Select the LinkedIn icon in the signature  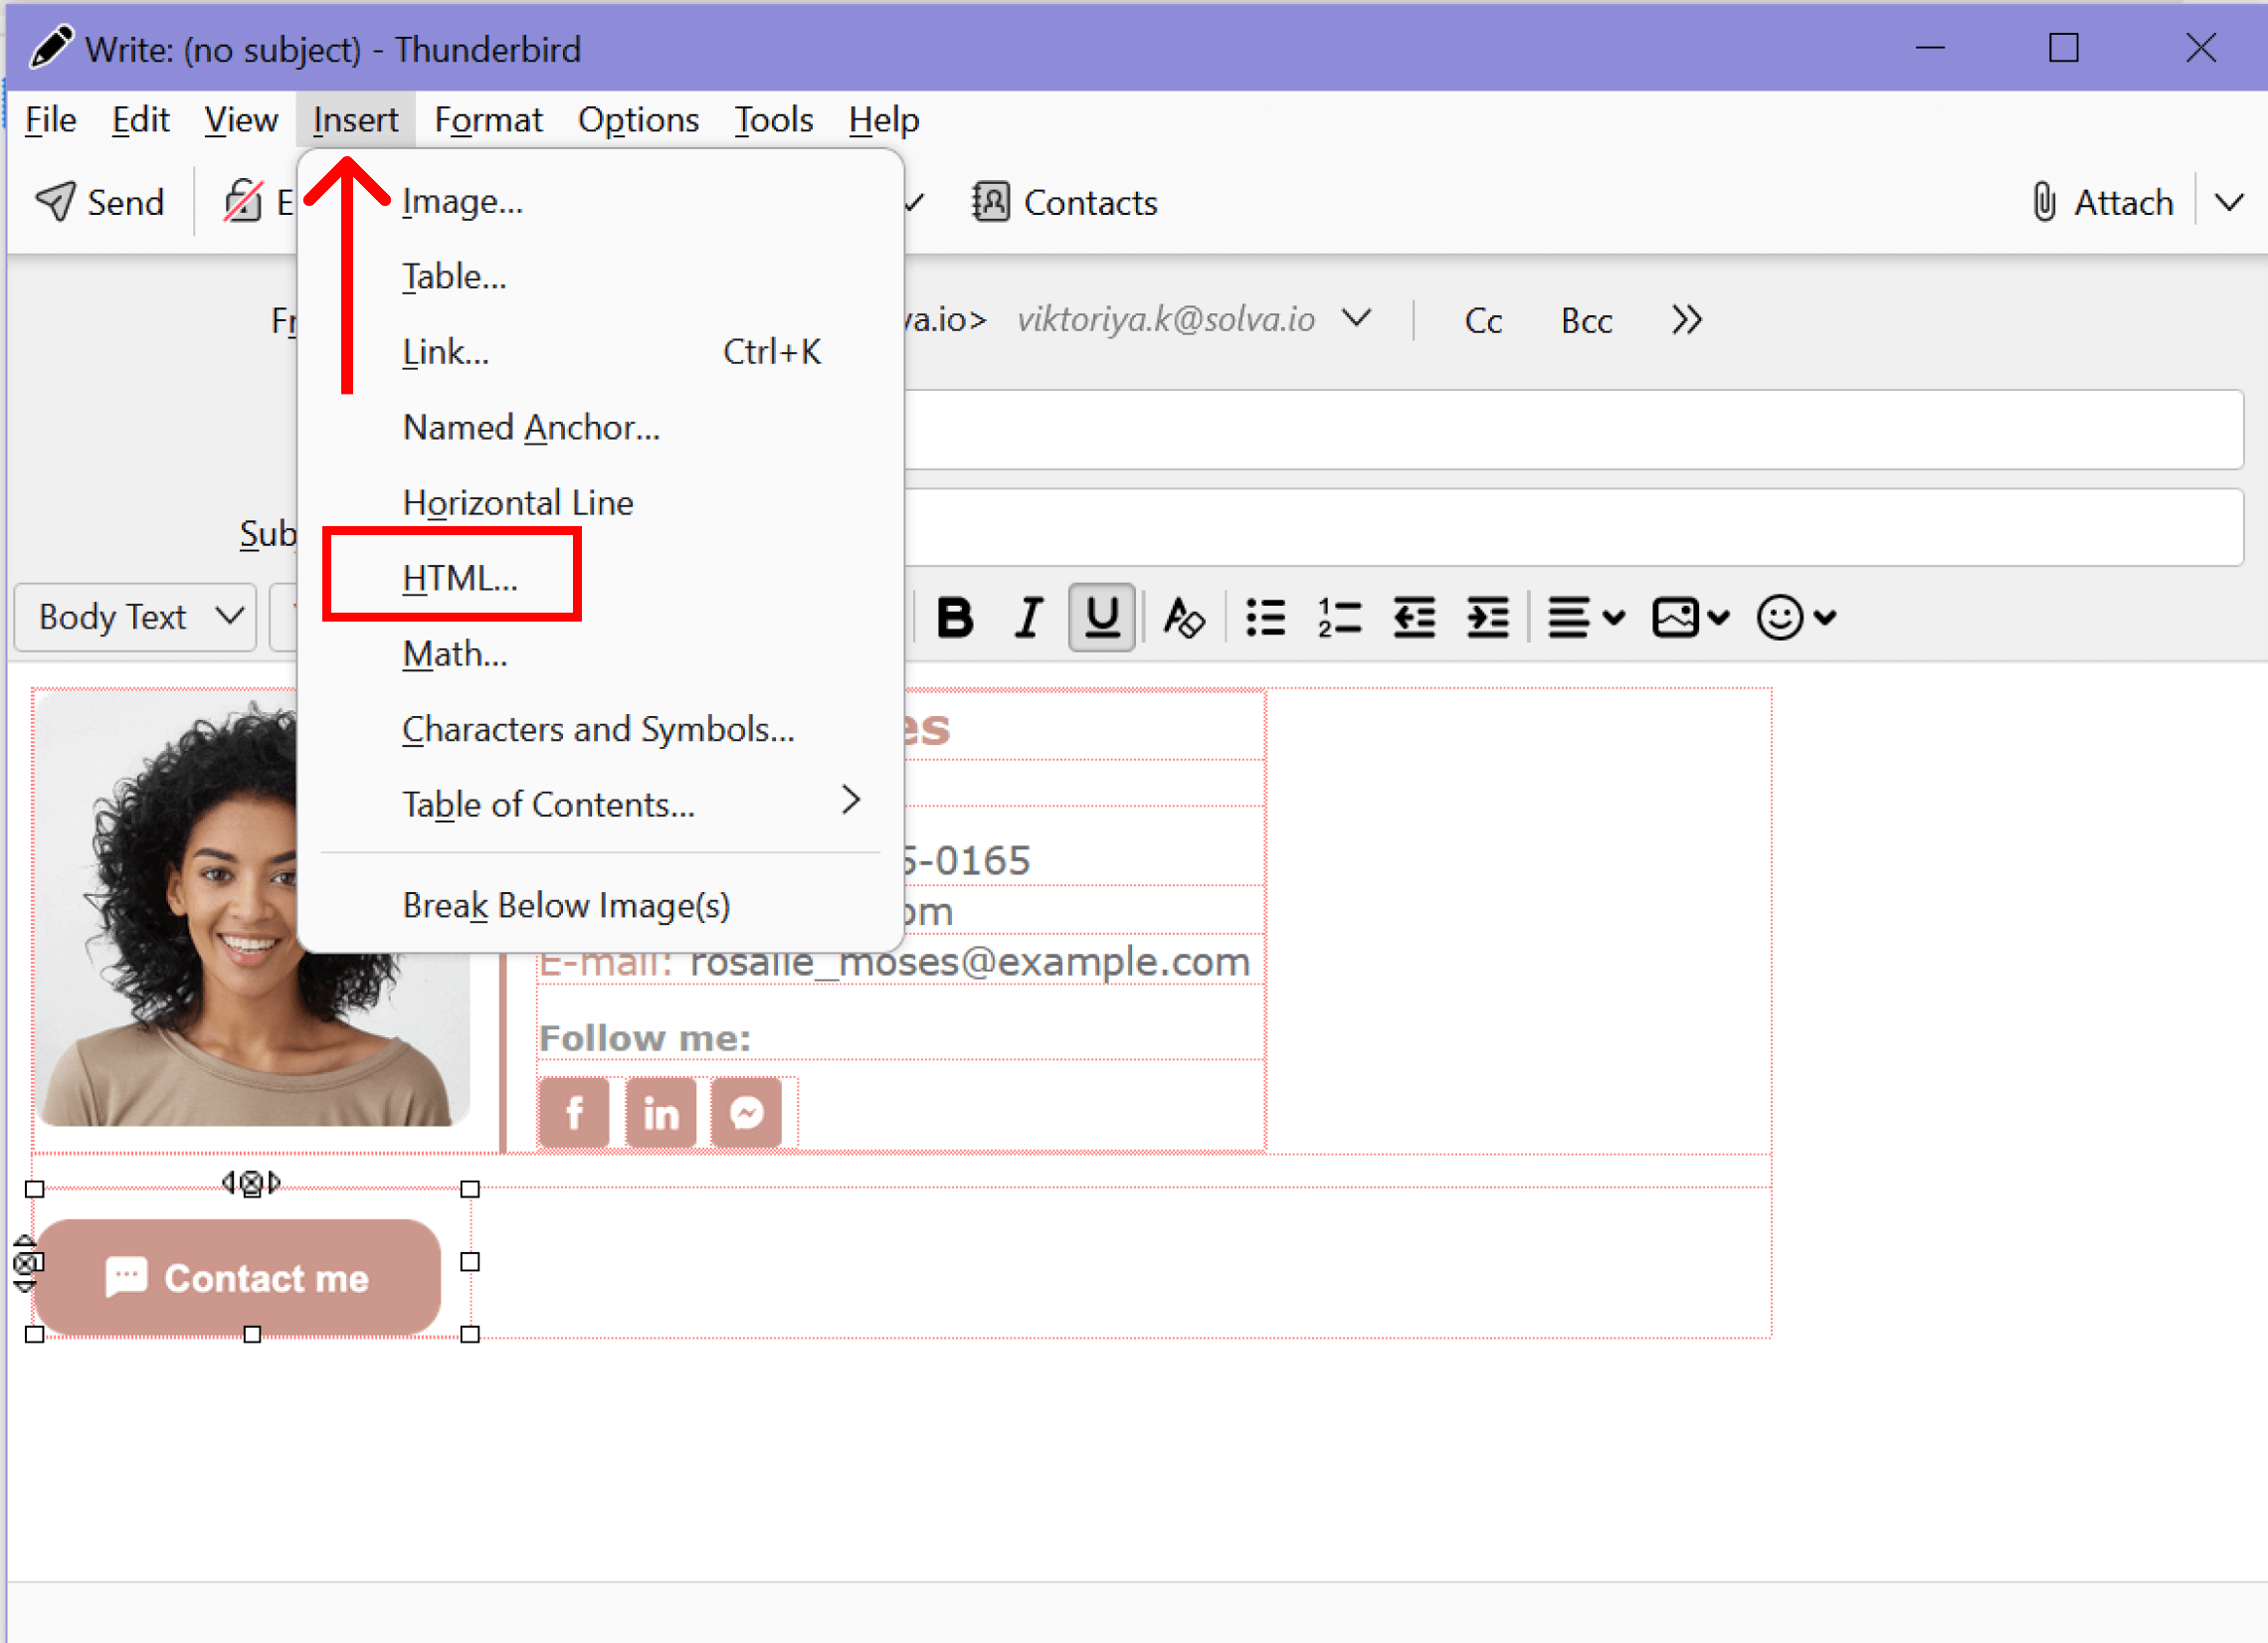pyautogui.click(x=660, y=1111)
